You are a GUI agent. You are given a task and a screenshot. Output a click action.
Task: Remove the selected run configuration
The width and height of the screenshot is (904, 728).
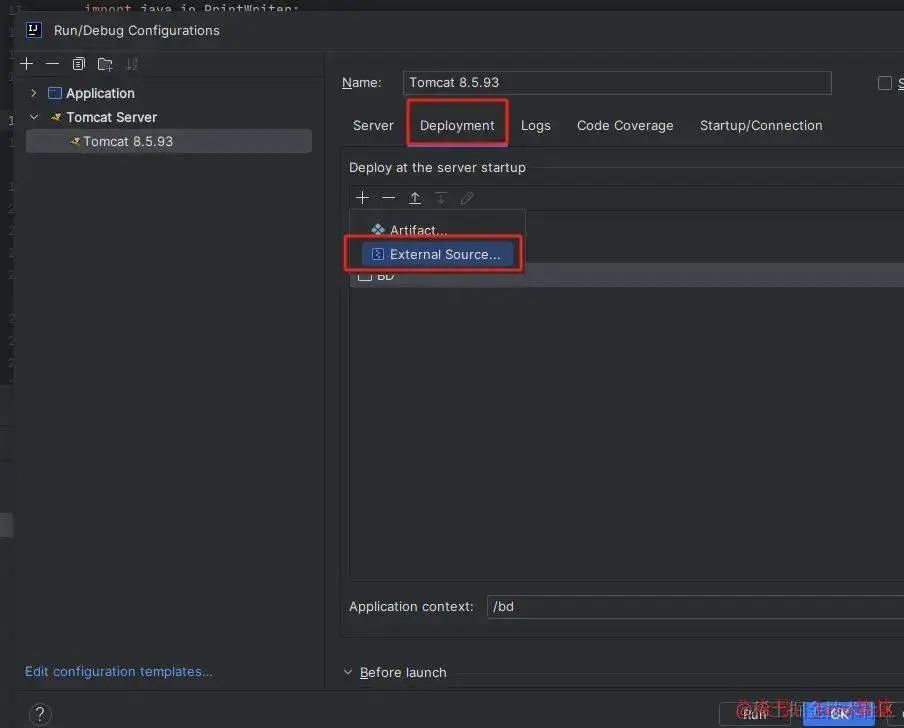click(x=52, y=63)
